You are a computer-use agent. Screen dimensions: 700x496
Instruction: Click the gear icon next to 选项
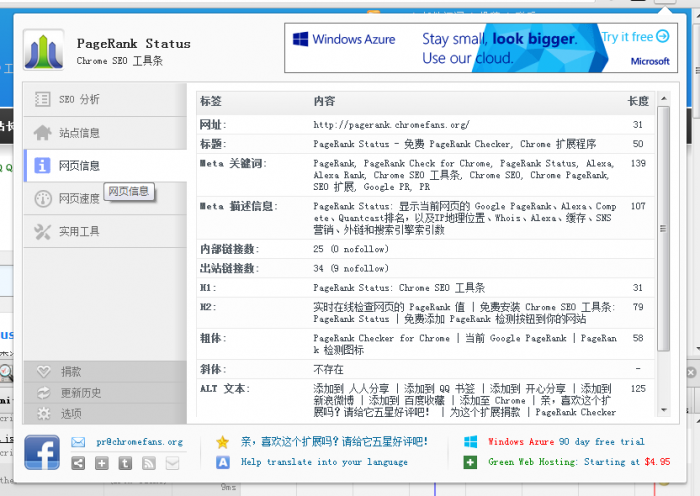44,413
